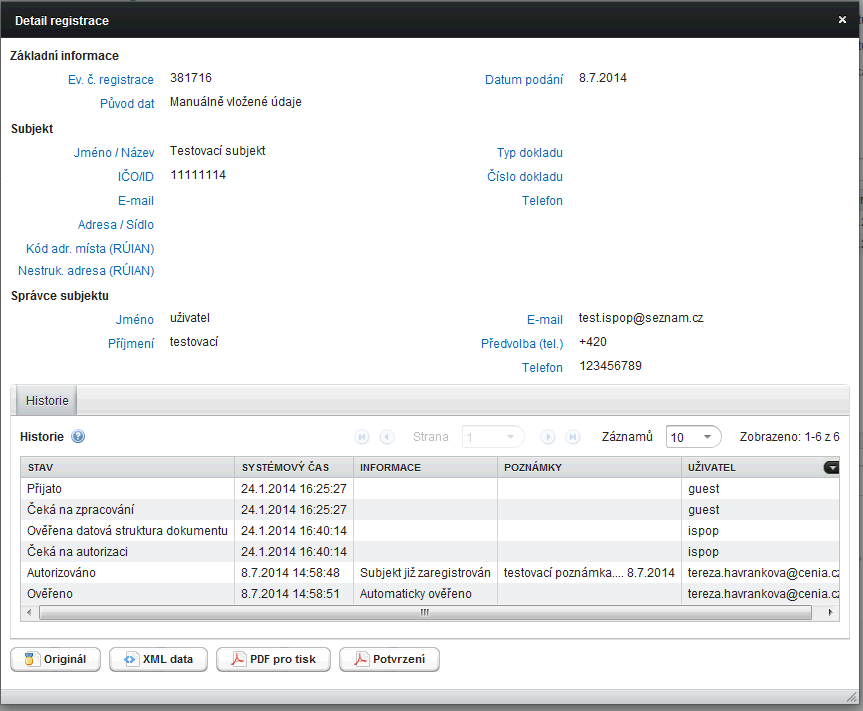This screenshot has width=863, height=711.
Task: Click Automaticky ověřeno information cell
Action: [425, 593]
